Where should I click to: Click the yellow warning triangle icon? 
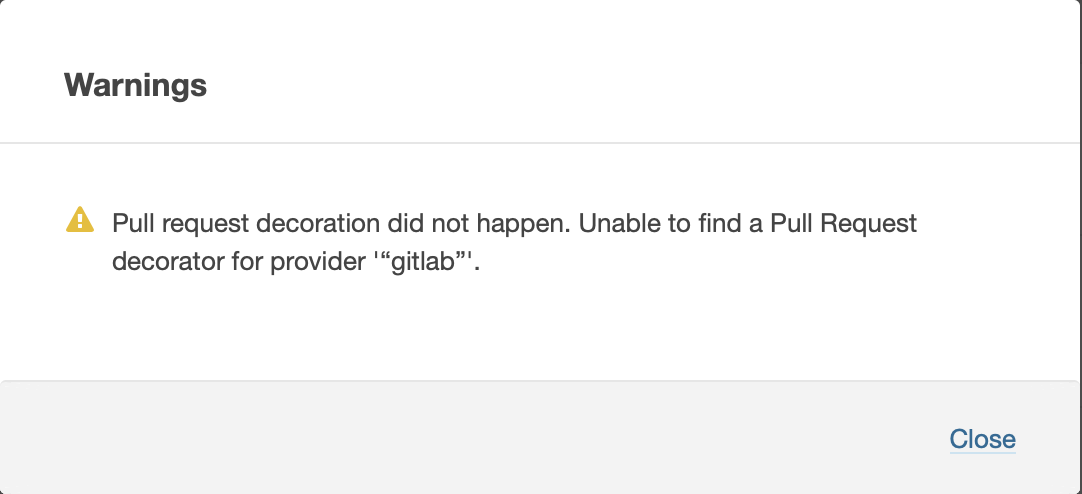click(x=79, y=220)
